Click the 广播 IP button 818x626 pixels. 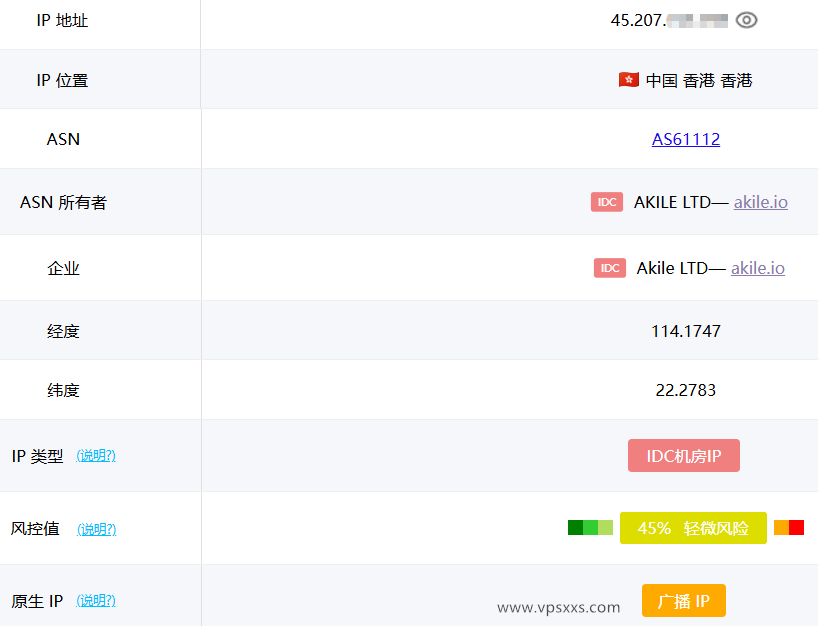pyautogui.click(x=683, y=600)
